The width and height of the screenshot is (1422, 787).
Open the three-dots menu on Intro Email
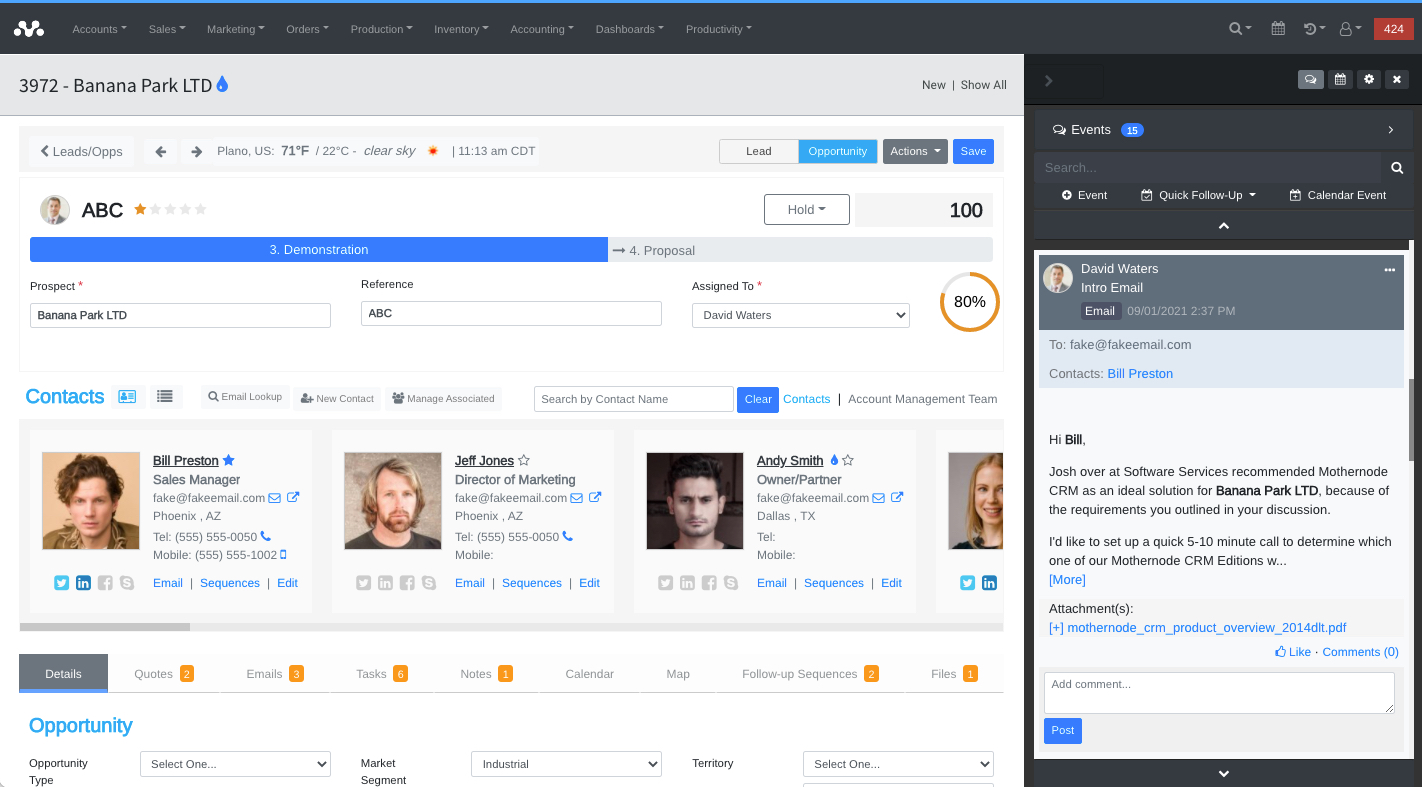click(x=1389, y=270)
